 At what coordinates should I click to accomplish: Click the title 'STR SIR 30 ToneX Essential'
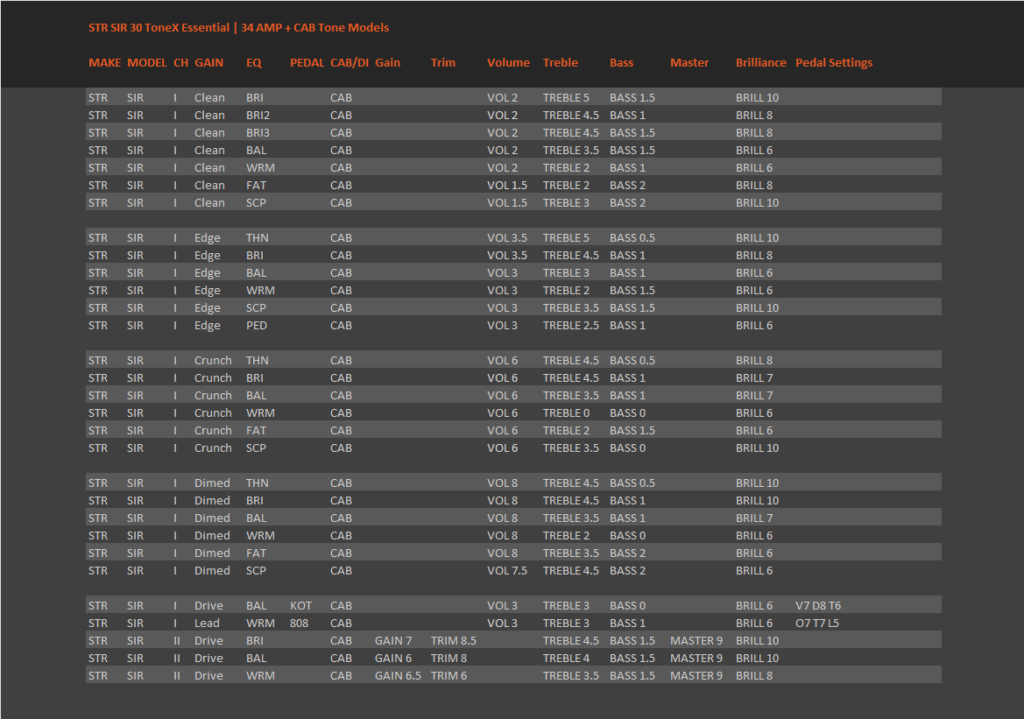[x=159, y=27]
